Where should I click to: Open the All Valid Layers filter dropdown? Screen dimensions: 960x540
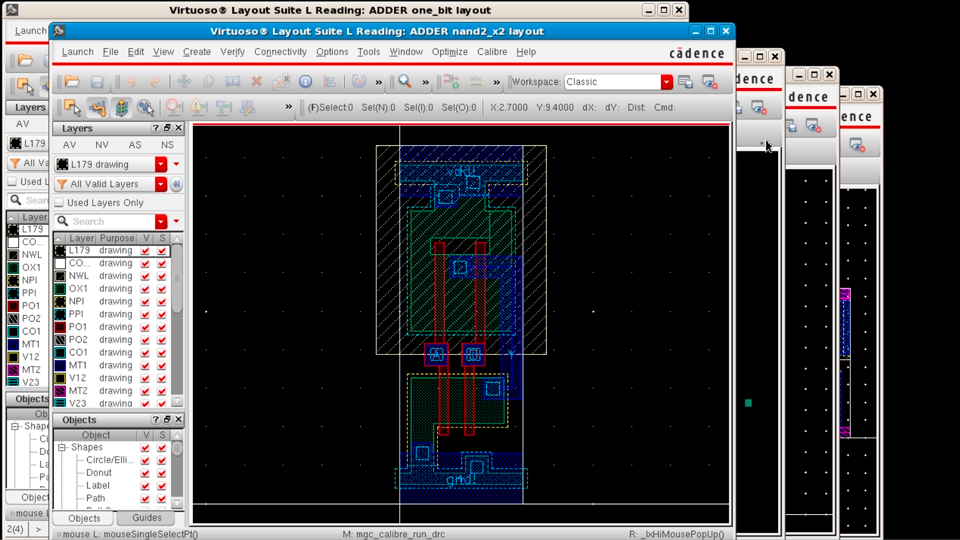(x=161, y=184)
